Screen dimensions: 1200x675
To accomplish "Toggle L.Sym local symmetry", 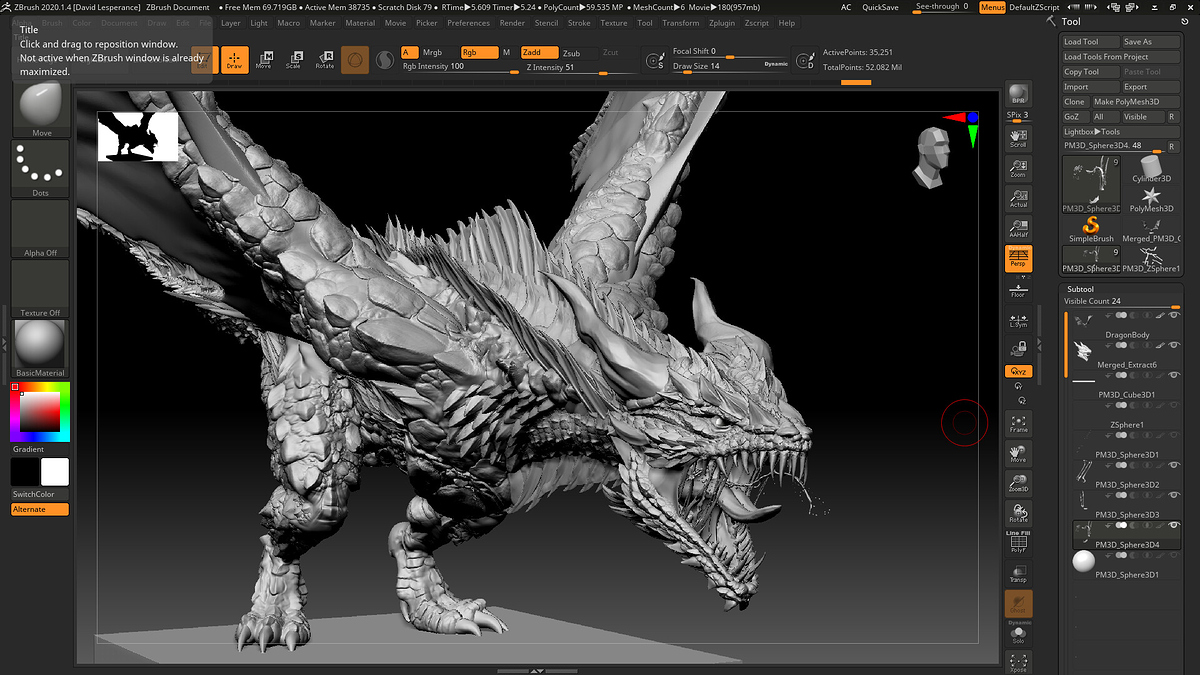I will (x=1018, y=319).
